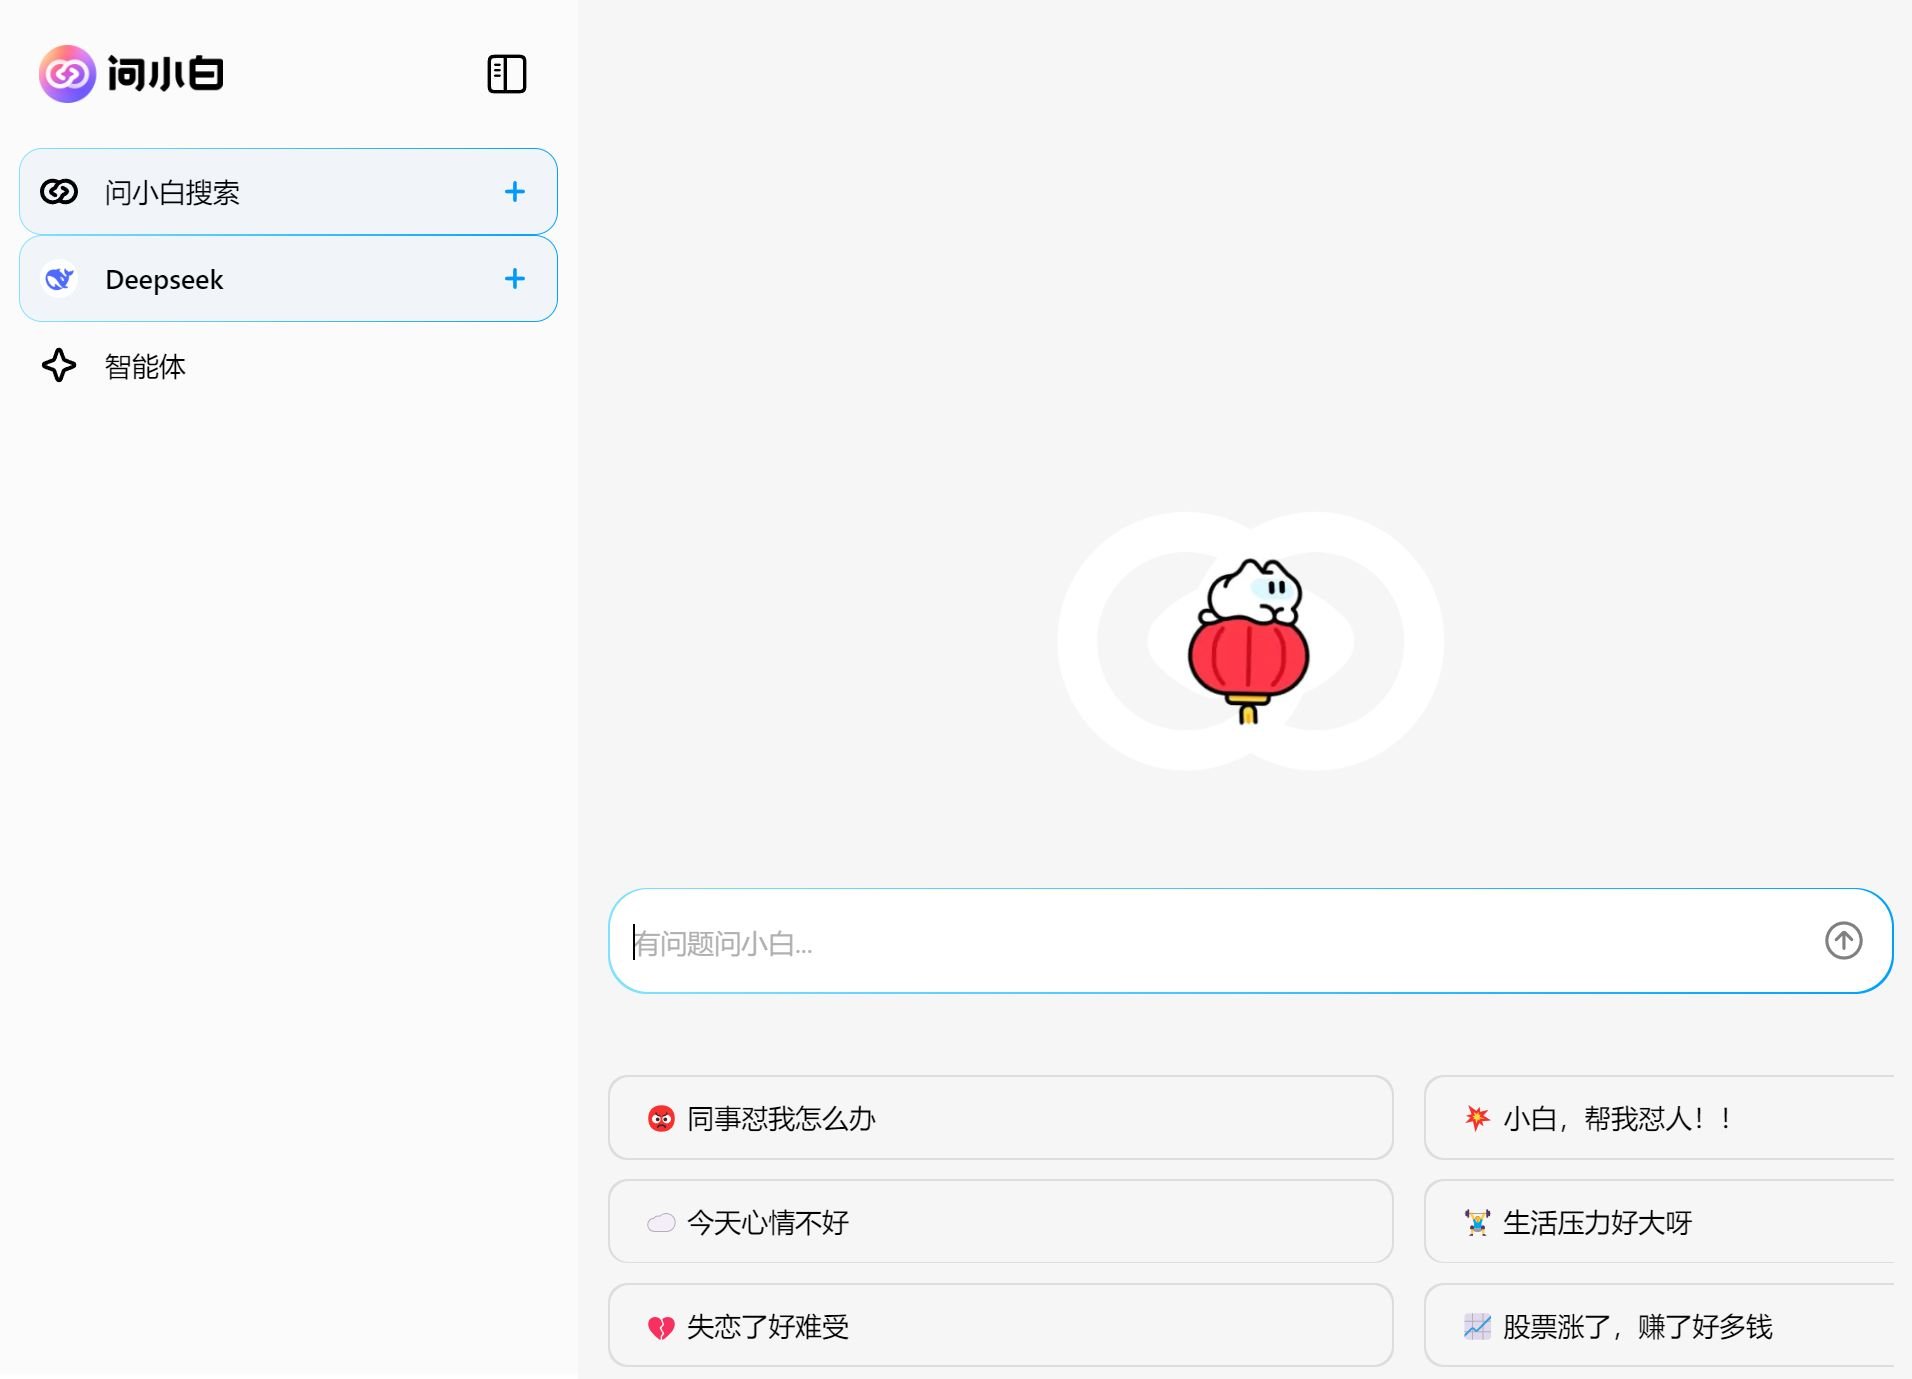This screenshot has height=1379, width=1912.
Task: Click the angry face emoji on 同事怼我怎么办
Action: (662, 1118)
